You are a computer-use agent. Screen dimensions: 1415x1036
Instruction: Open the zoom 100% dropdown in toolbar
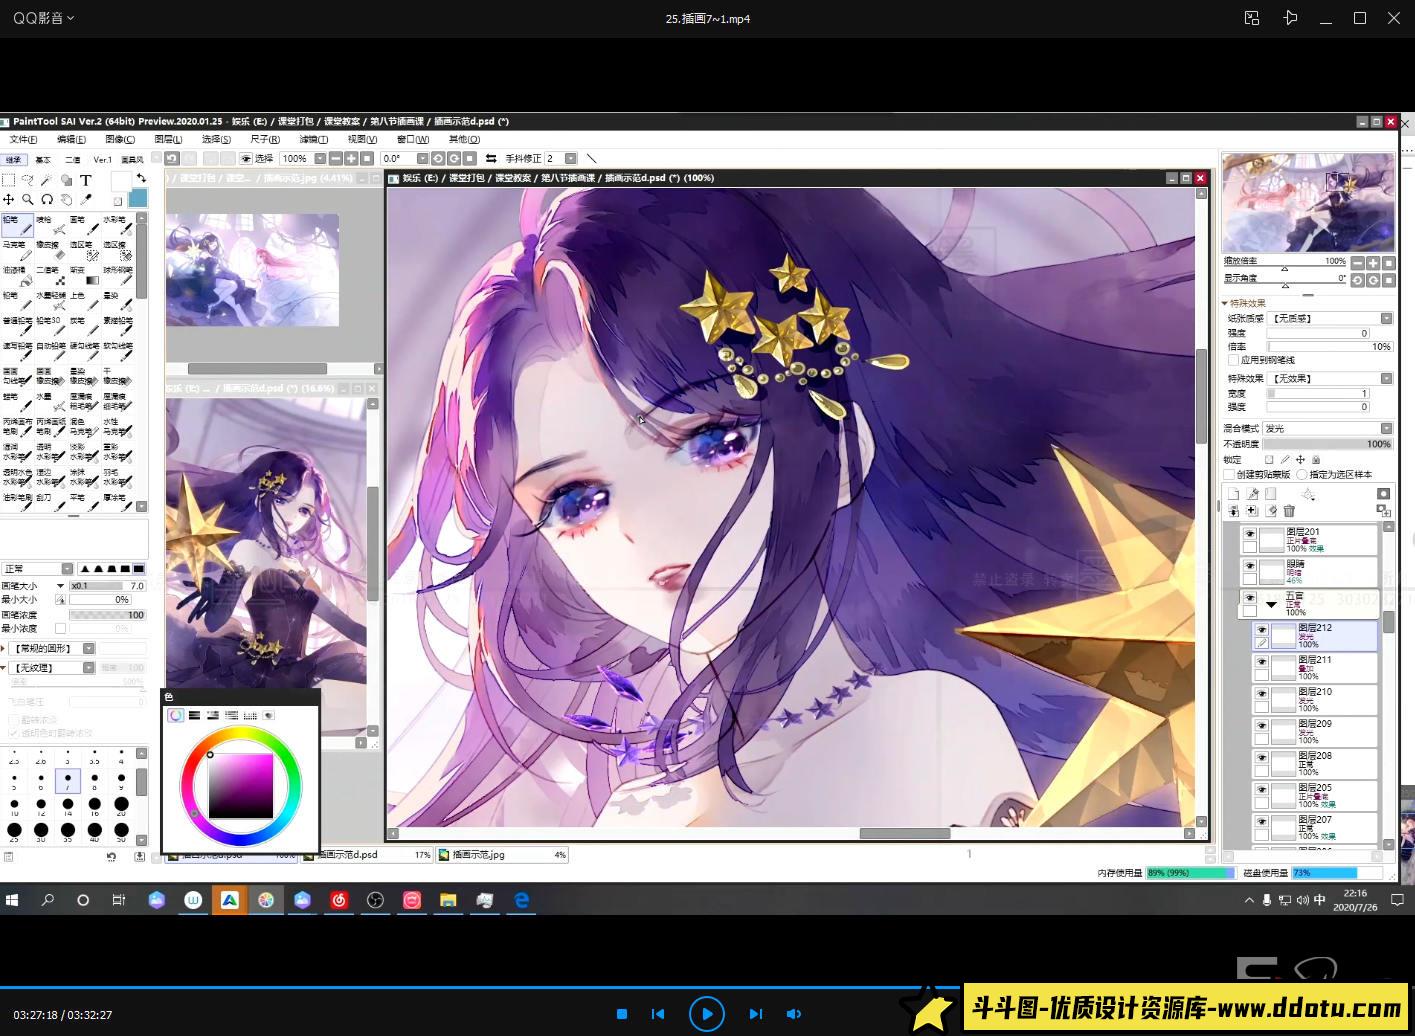(x=320, y=158)
